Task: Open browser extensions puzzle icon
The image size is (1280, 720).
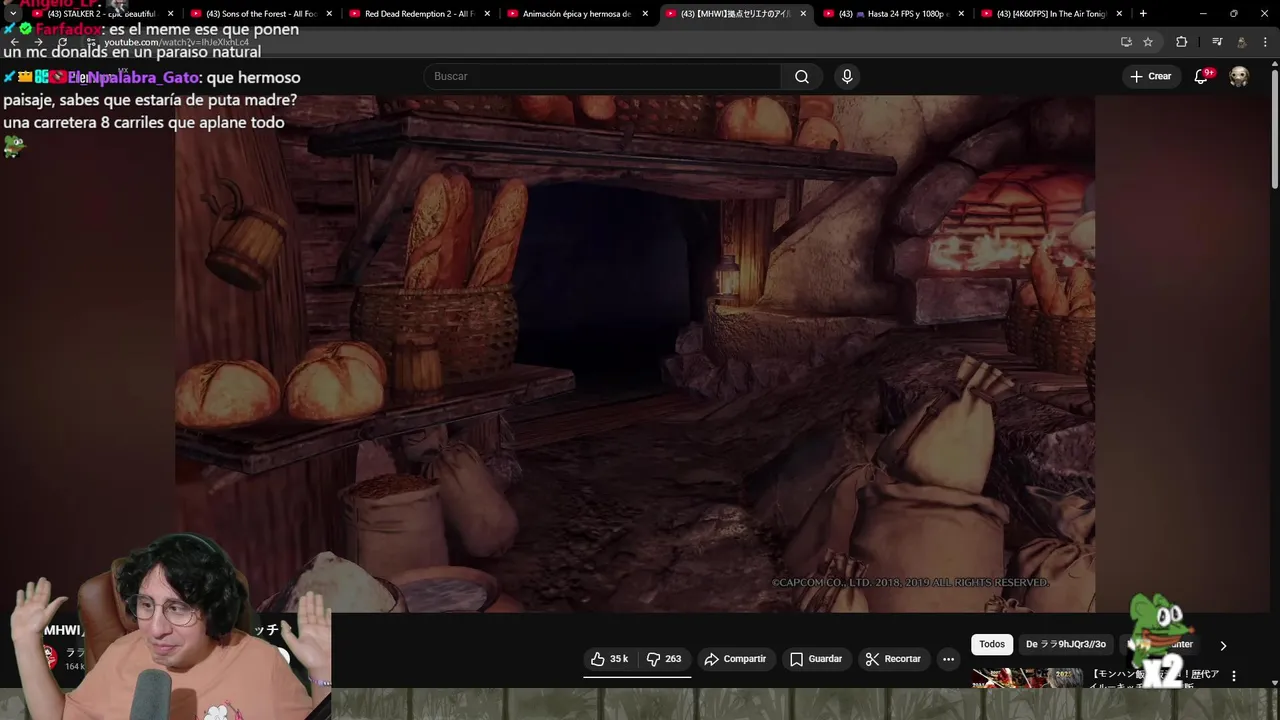Action: tap(1181, 42)
